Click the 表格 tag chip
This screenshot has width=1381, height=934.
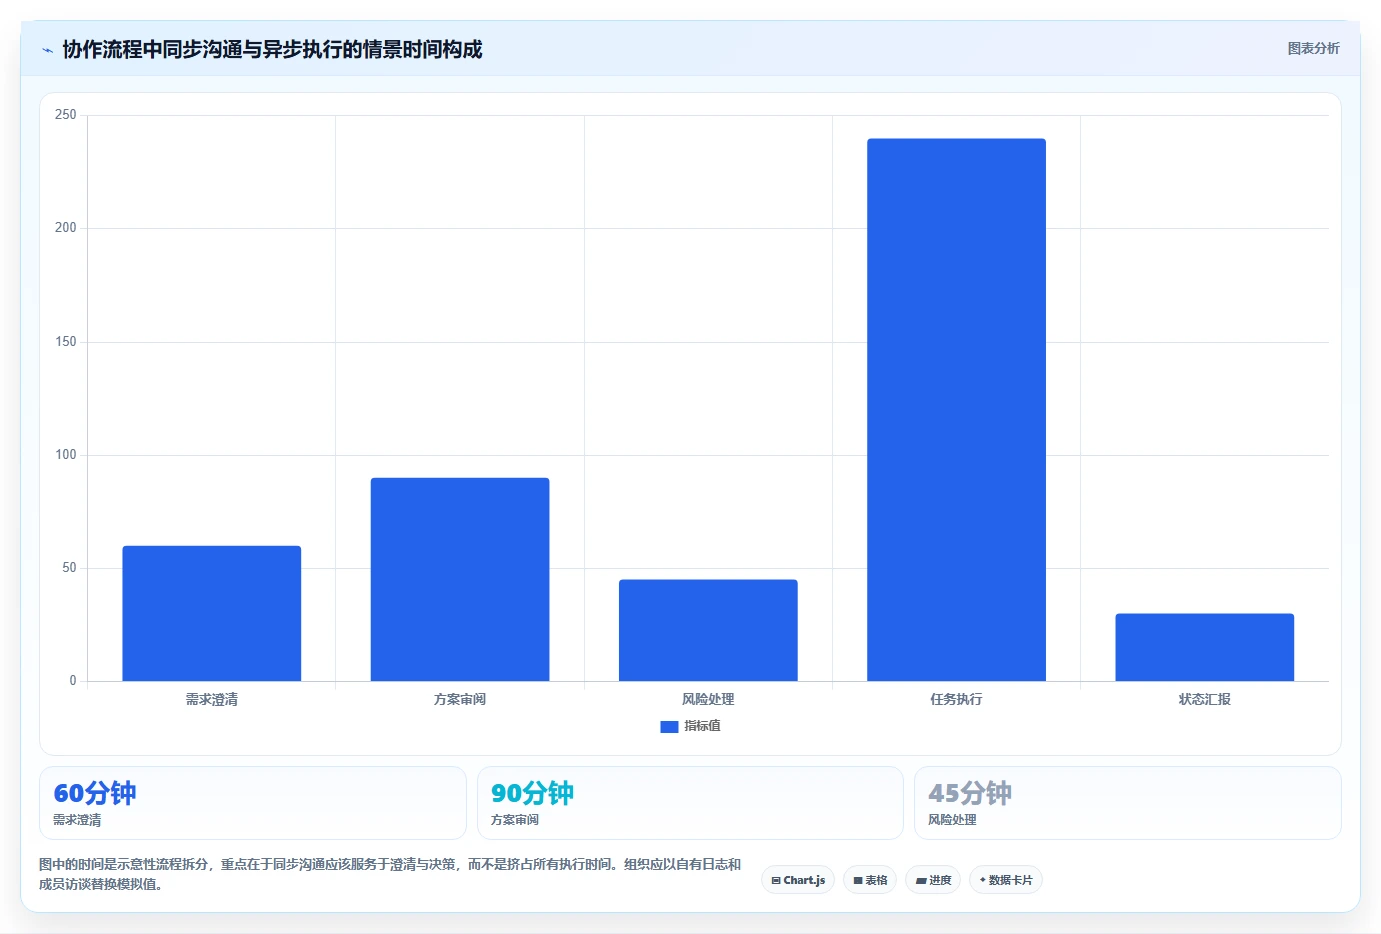point(870,880)
